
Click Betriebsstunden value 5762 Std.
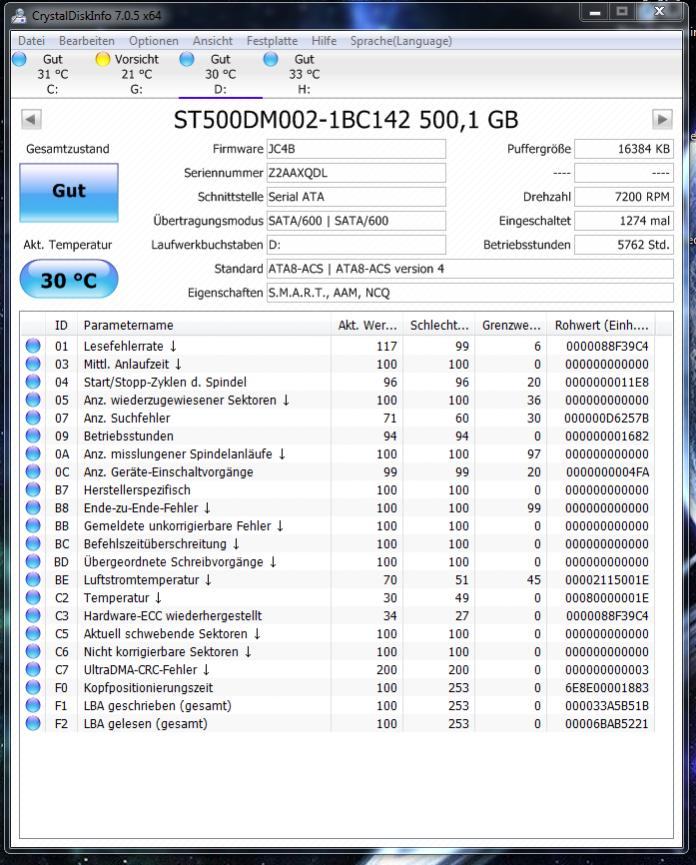624,245
